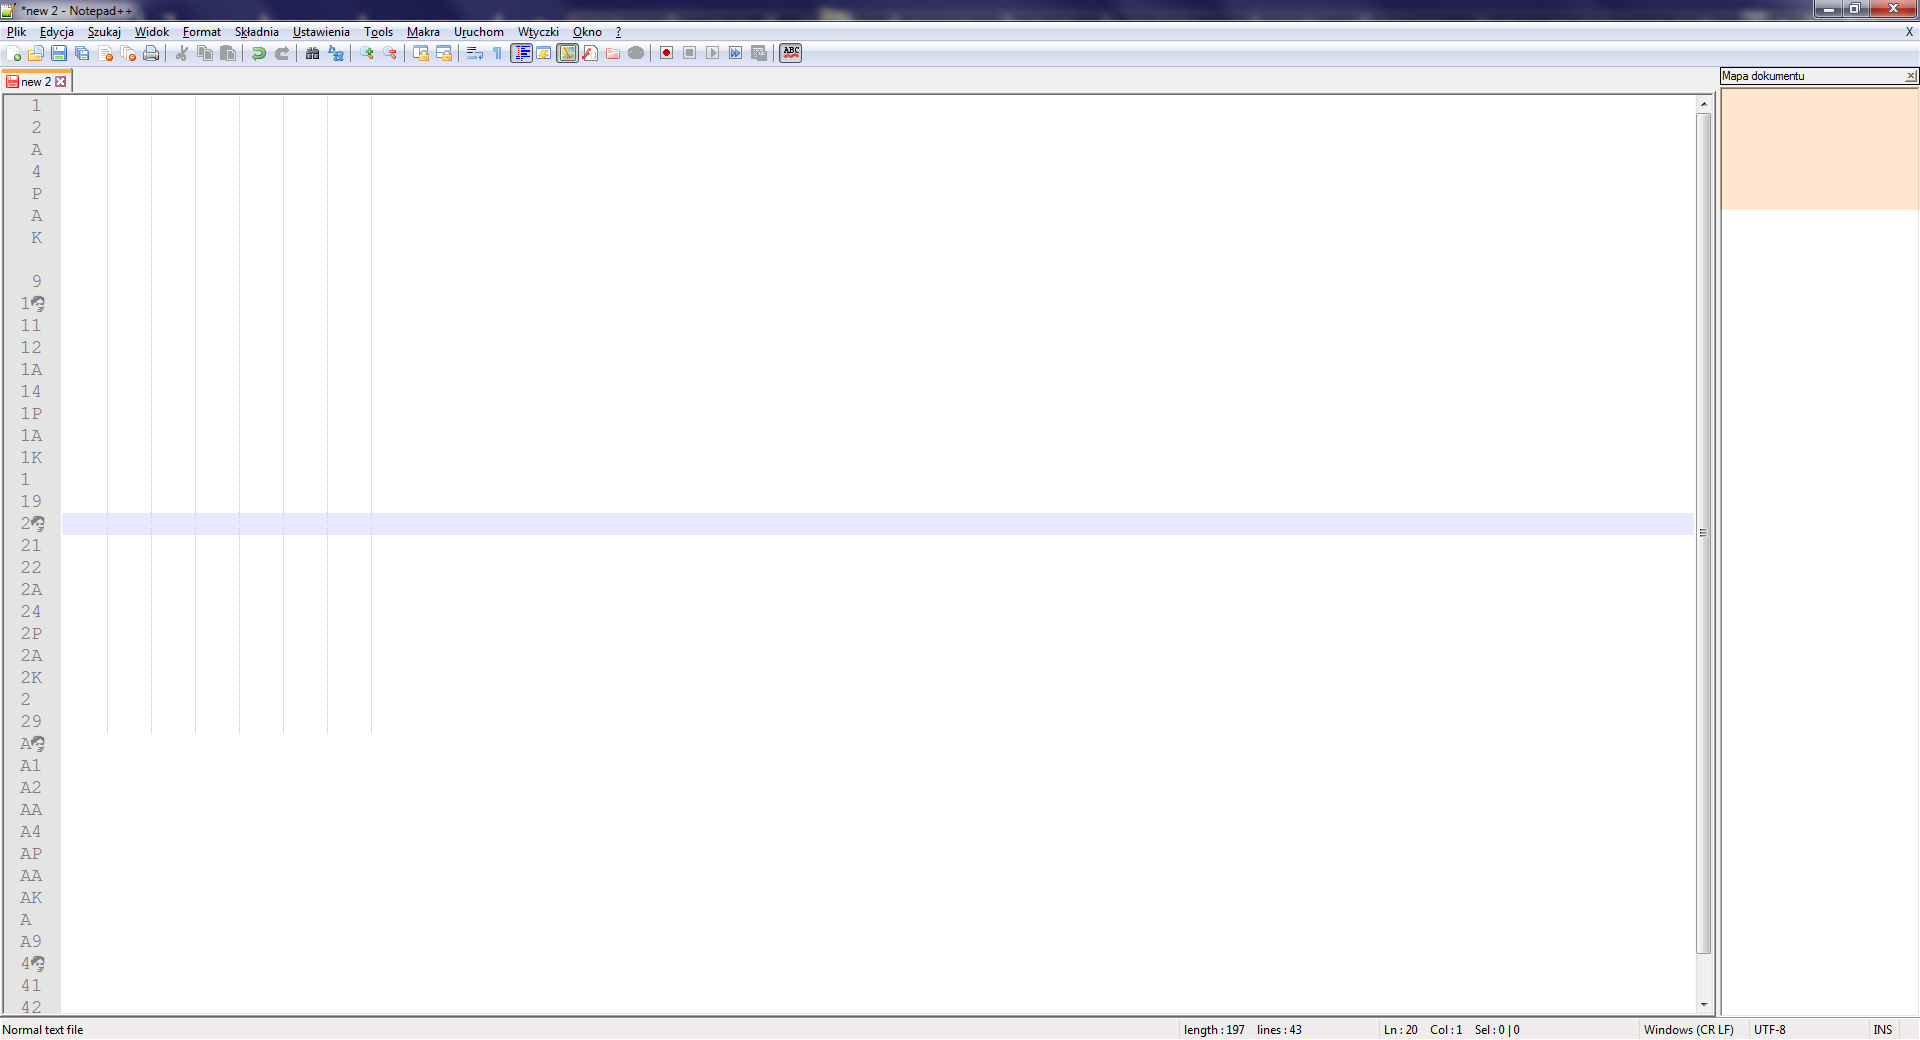Undo the last action
1920x1040 pixels.
pyautogui.click(x=259, y=53)
